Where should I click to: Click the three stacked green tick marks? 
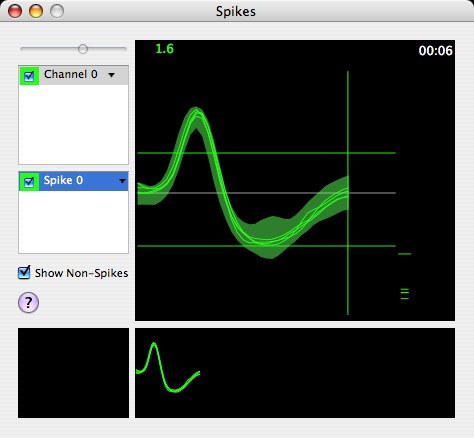tap(404, 294)
